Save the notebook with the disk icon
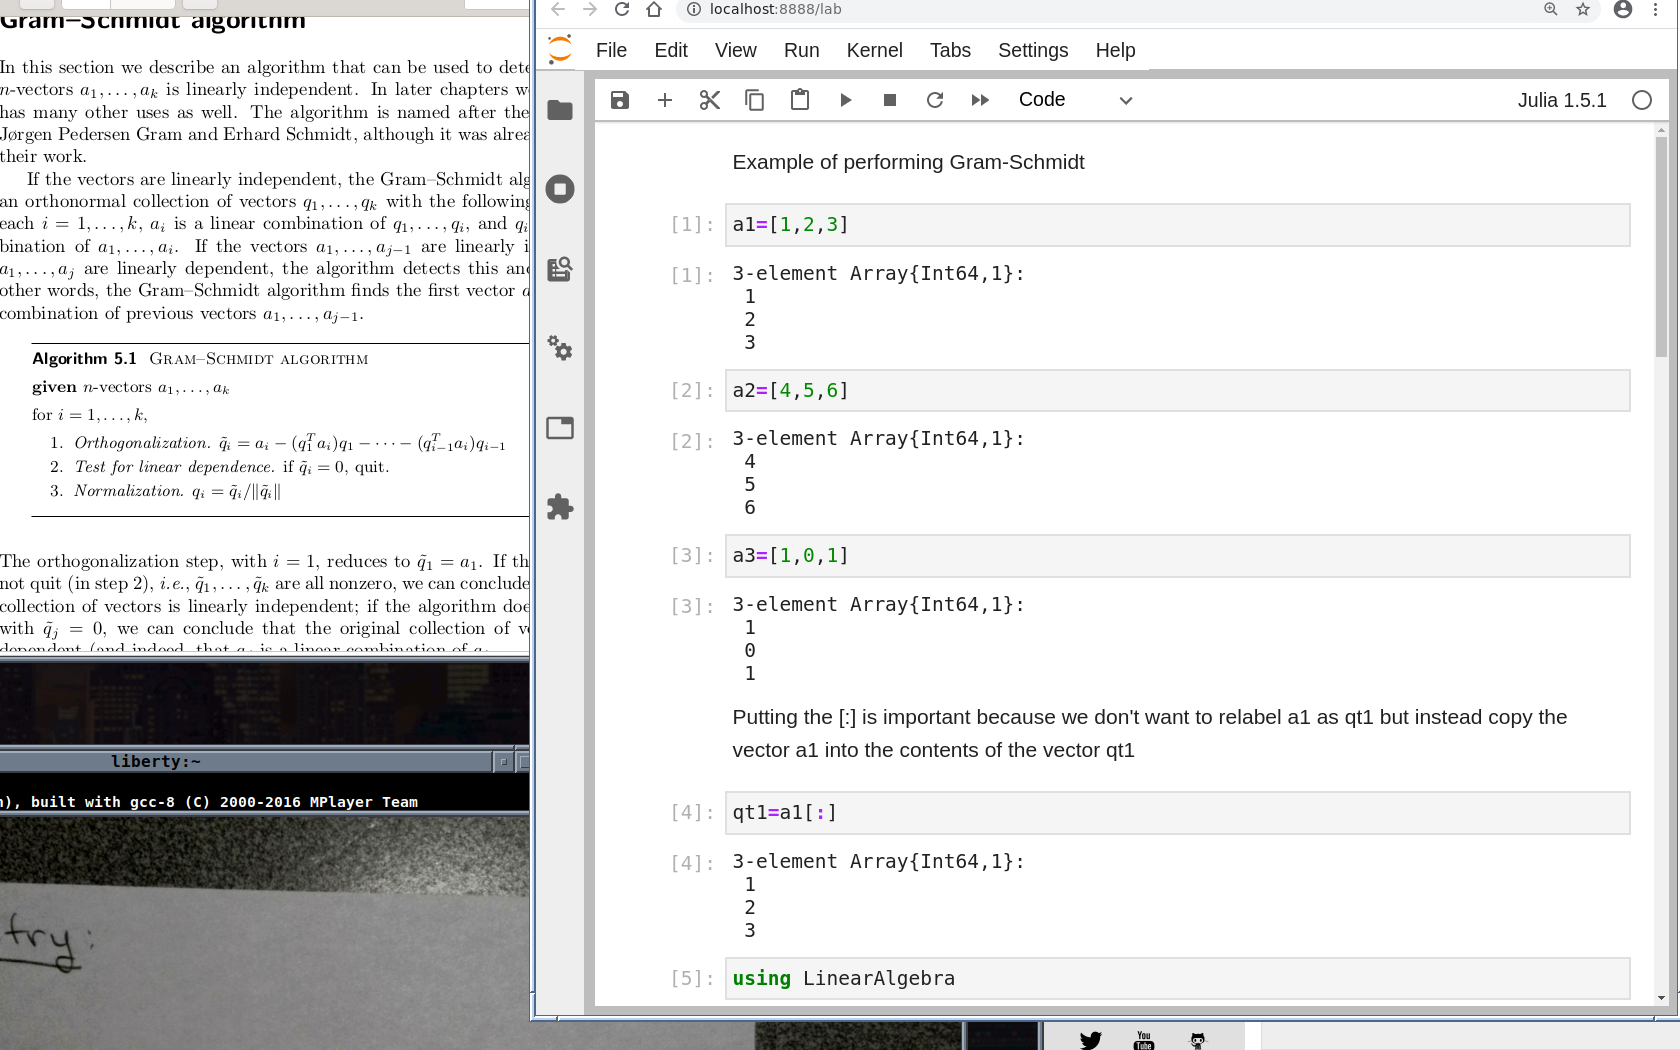The width and height of the screenshot is (1680, 1050). 620,100
